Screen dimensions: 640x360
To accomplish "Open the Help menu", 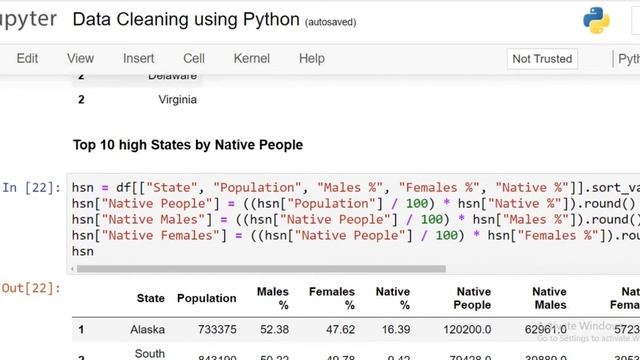I will [x=312, y=58].
